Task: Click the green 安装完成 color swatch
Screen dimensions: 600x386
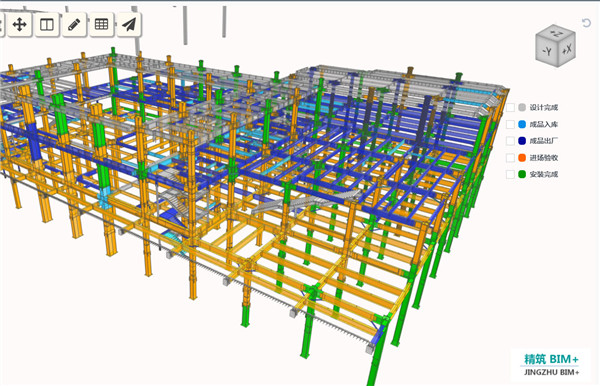Action: pos(522,174)
